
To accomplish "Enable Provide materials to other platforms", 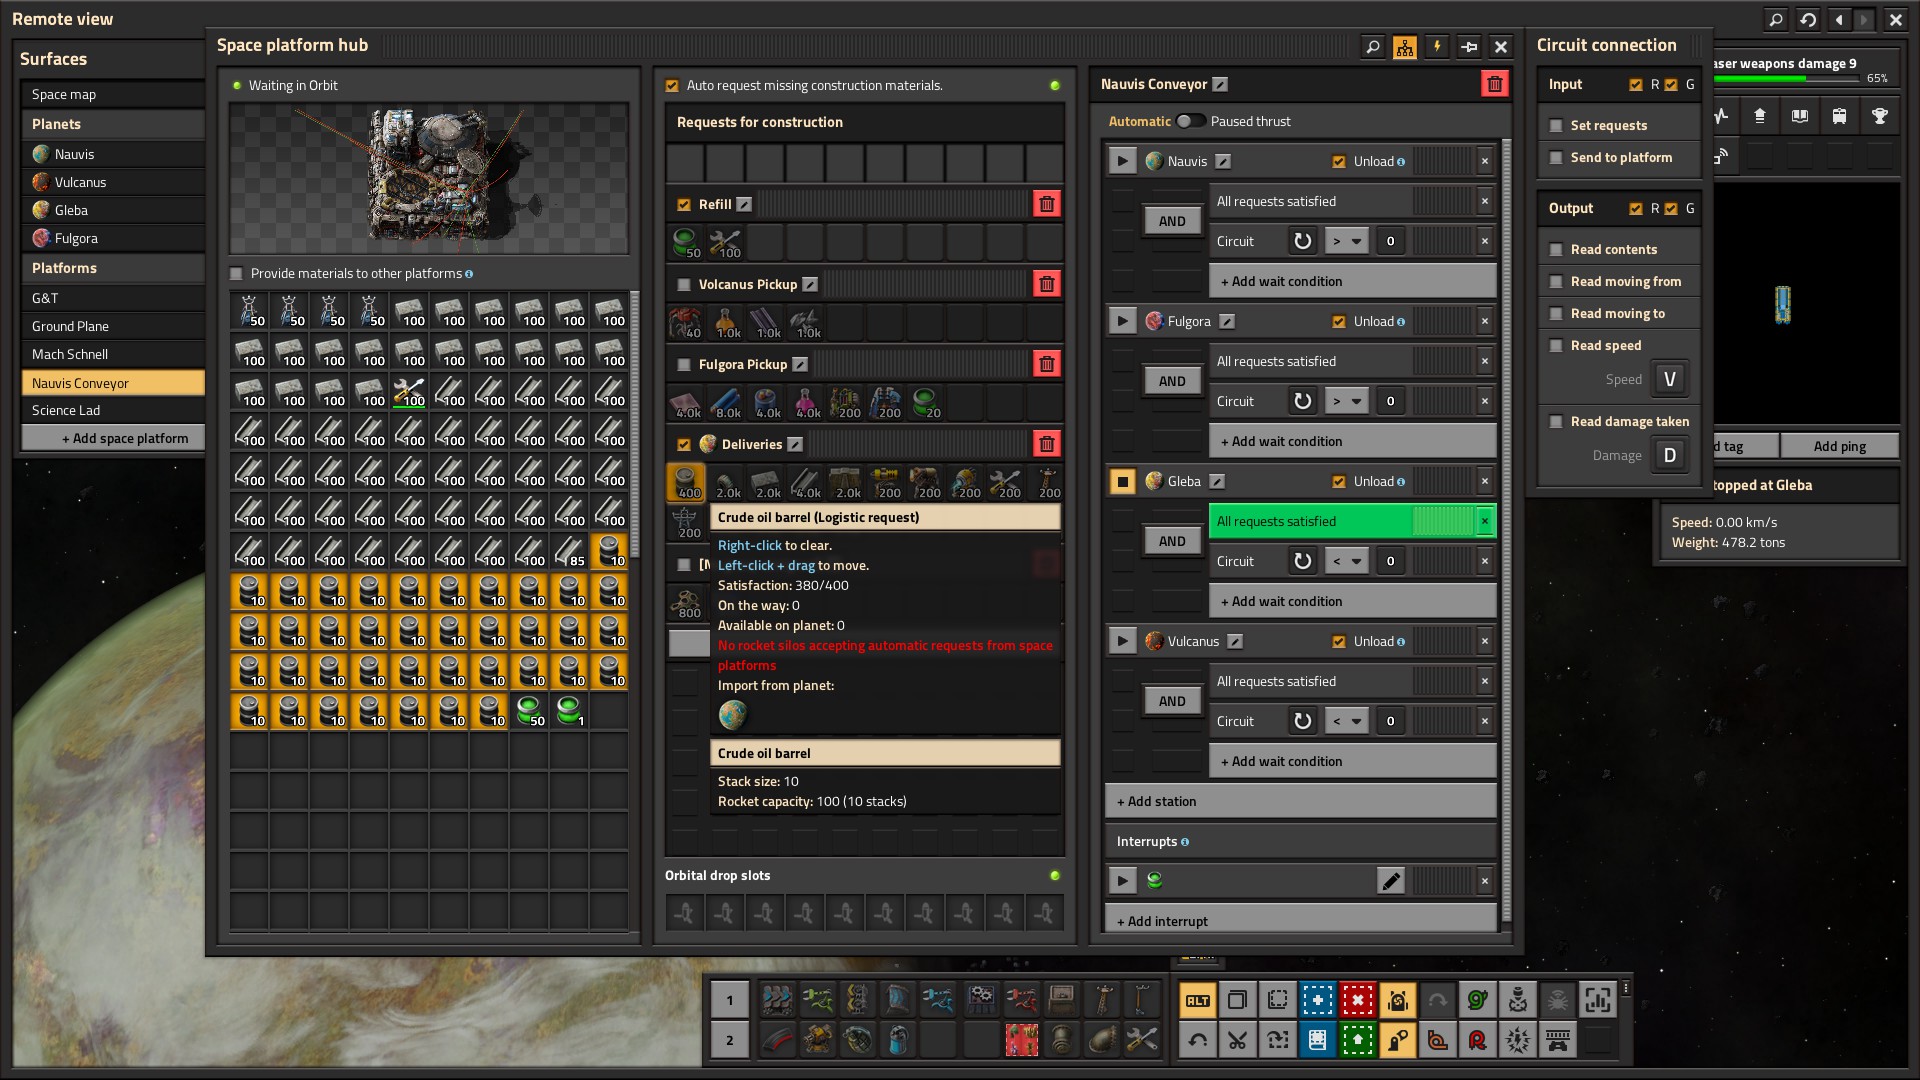I will tap(237, 273).
